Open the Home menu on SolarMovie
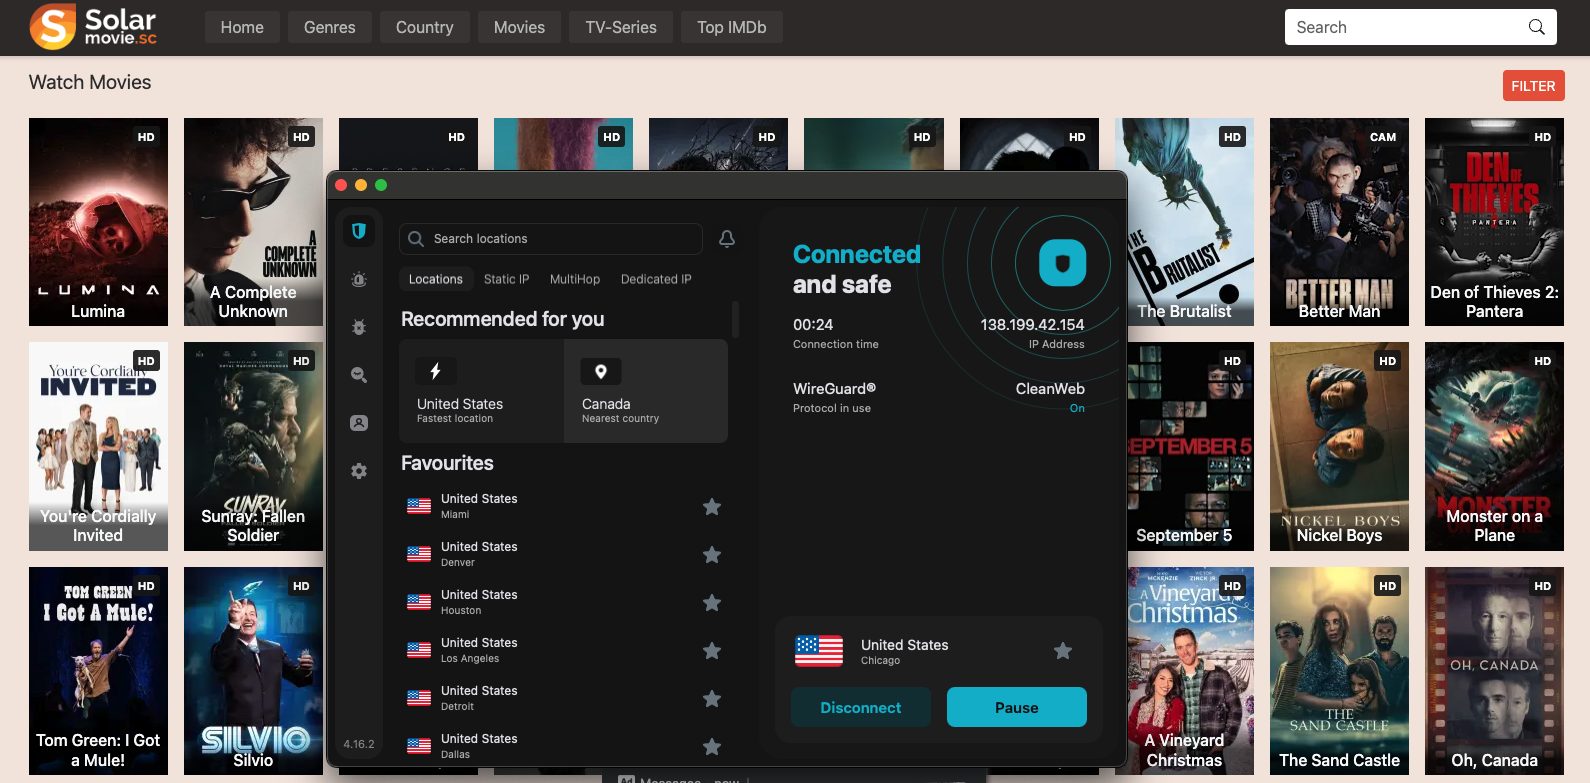Image resolution: width=1590 pixels, height=783 pixels. coord(242,27)
